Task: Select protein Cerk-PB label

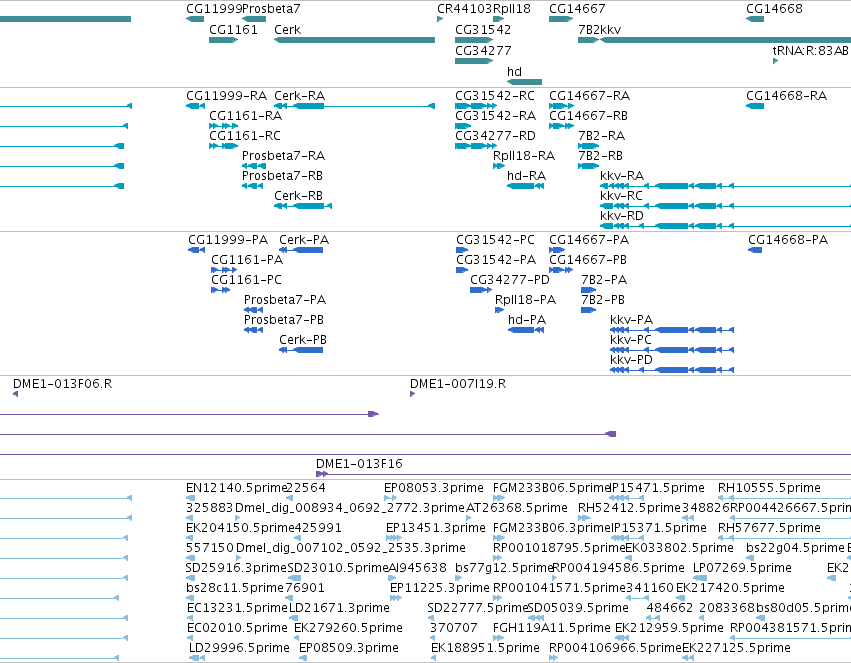Action: pos(303,340)
